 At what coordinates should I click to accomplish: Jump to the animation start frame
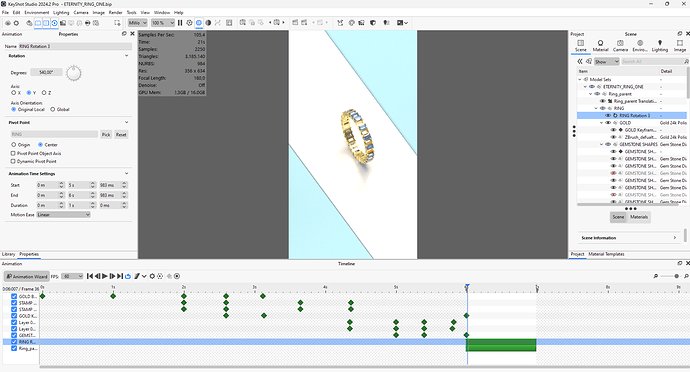tap(90, 276)
